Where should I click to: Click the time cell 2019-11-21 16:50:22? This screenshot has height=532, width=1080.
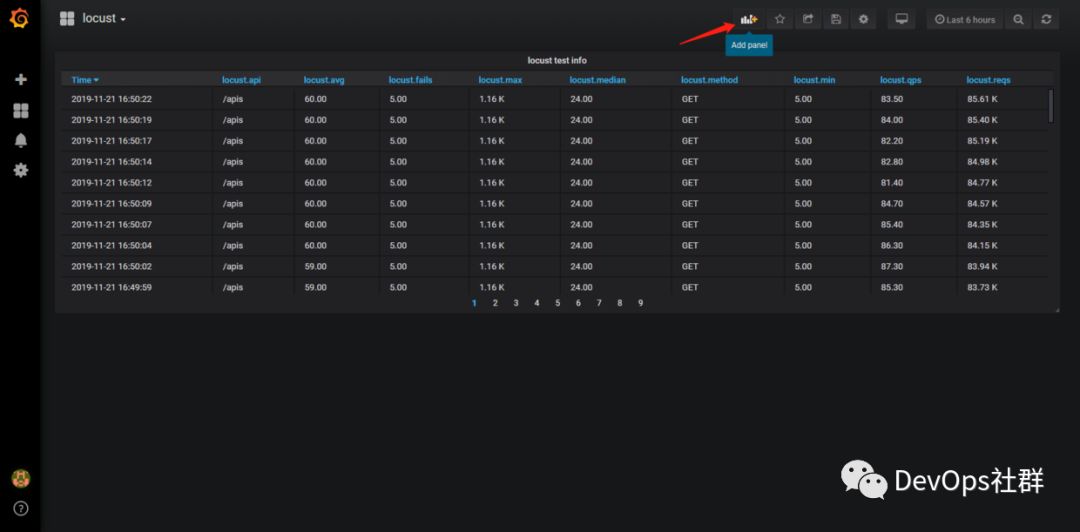(112, 99)
